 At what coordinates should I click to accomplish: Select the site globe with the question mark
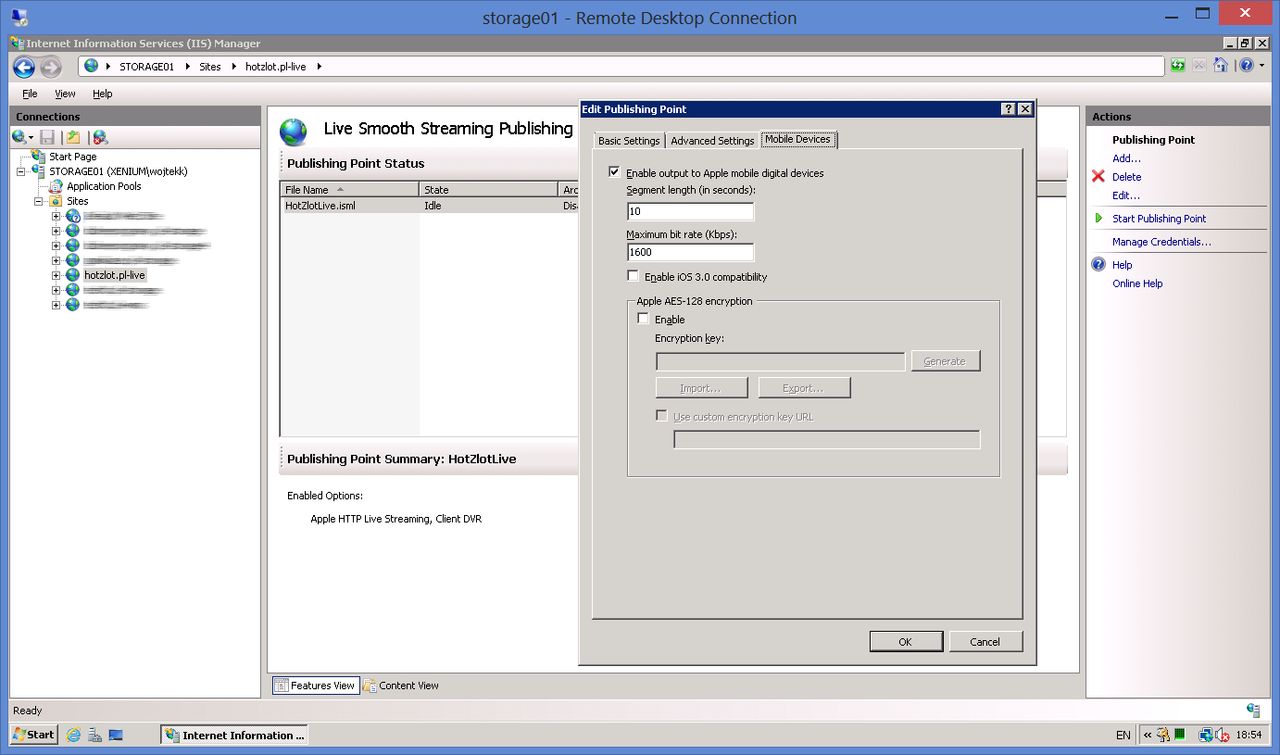tap(73, 216)
